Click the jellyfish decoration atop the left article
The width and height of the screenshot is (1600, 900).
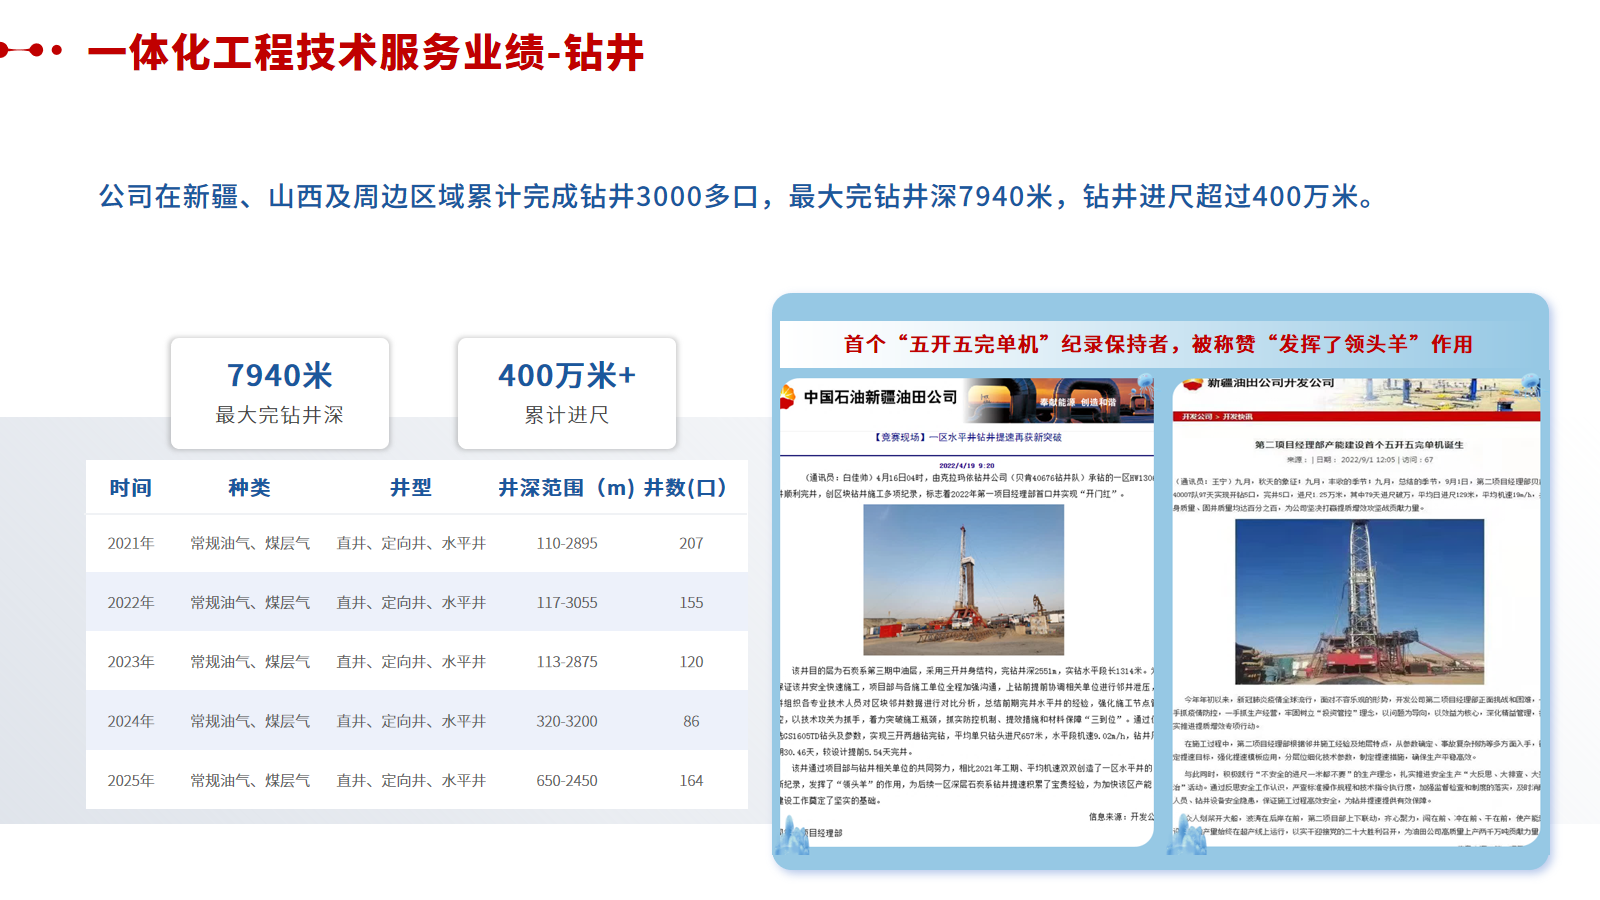[x=1144, y=381]
